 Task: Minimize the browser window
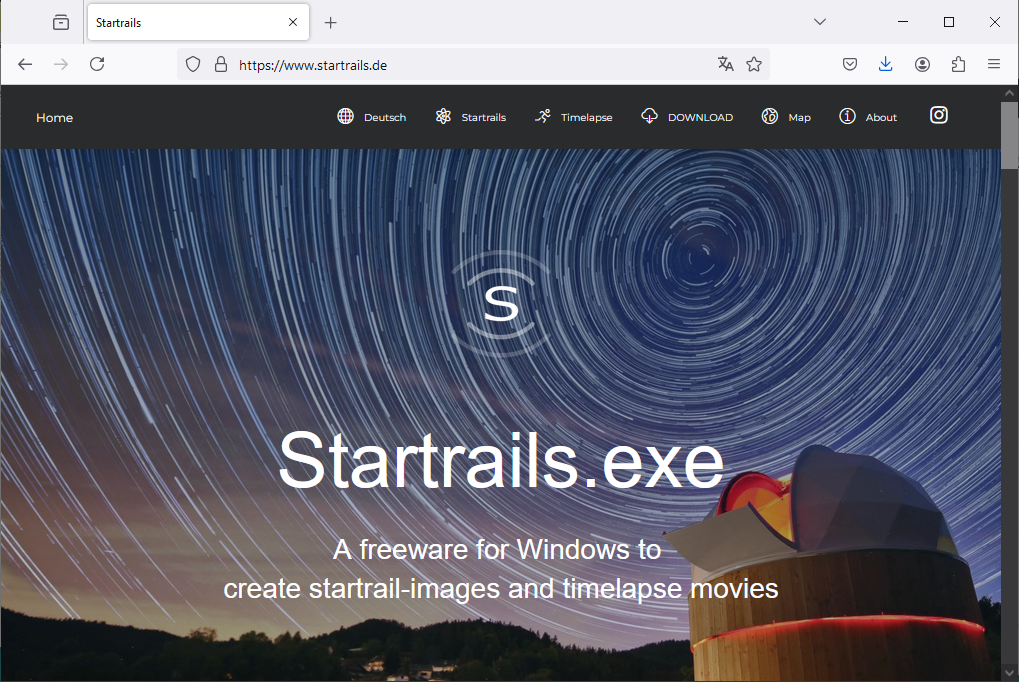[903, 22]
